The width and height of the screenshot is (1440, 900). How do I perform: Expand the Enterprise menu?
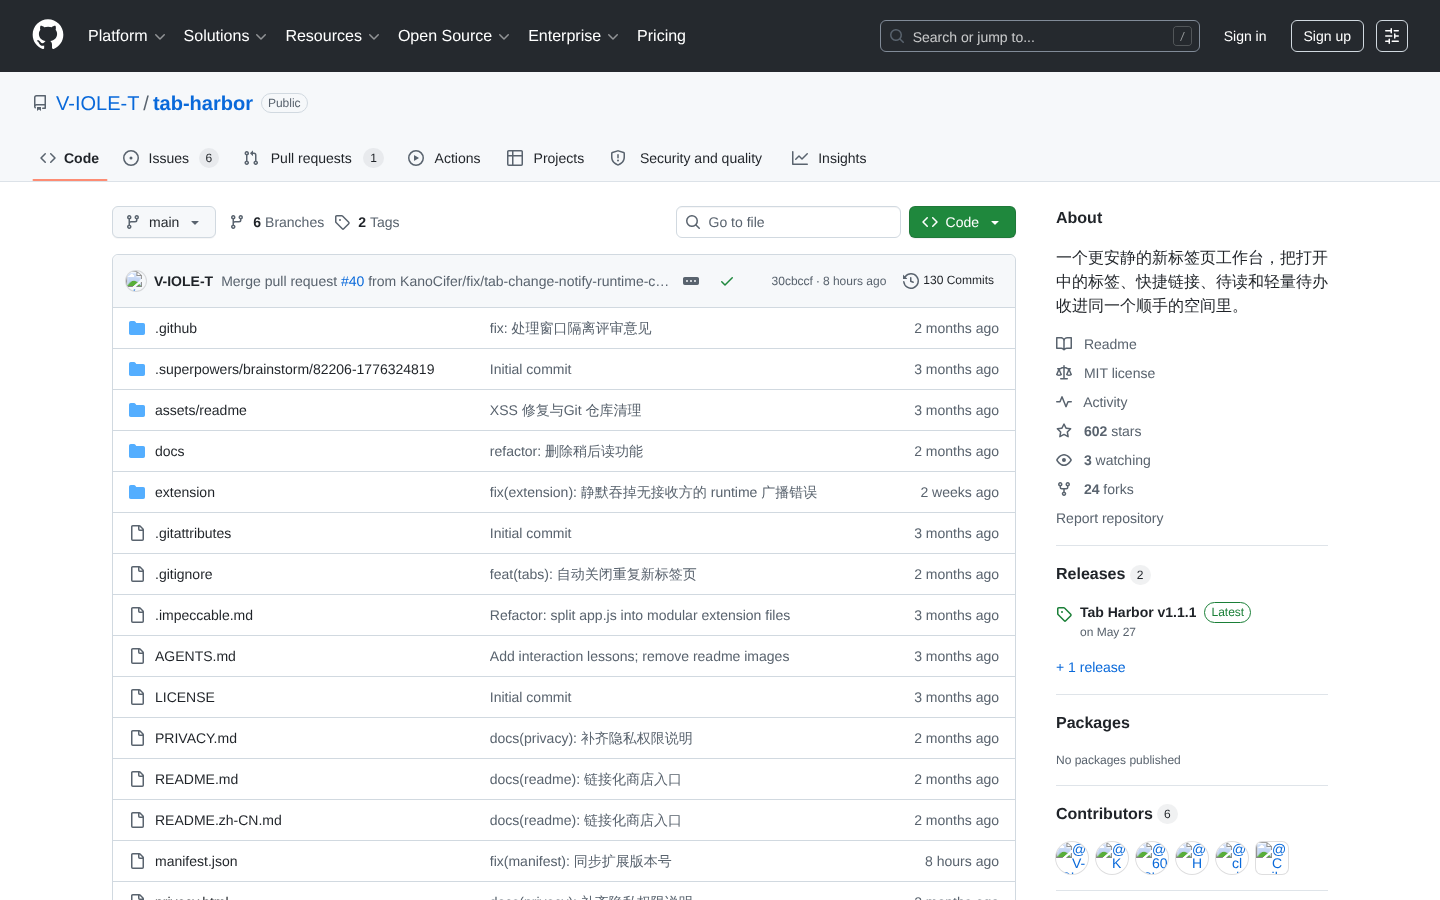[573, 36]
